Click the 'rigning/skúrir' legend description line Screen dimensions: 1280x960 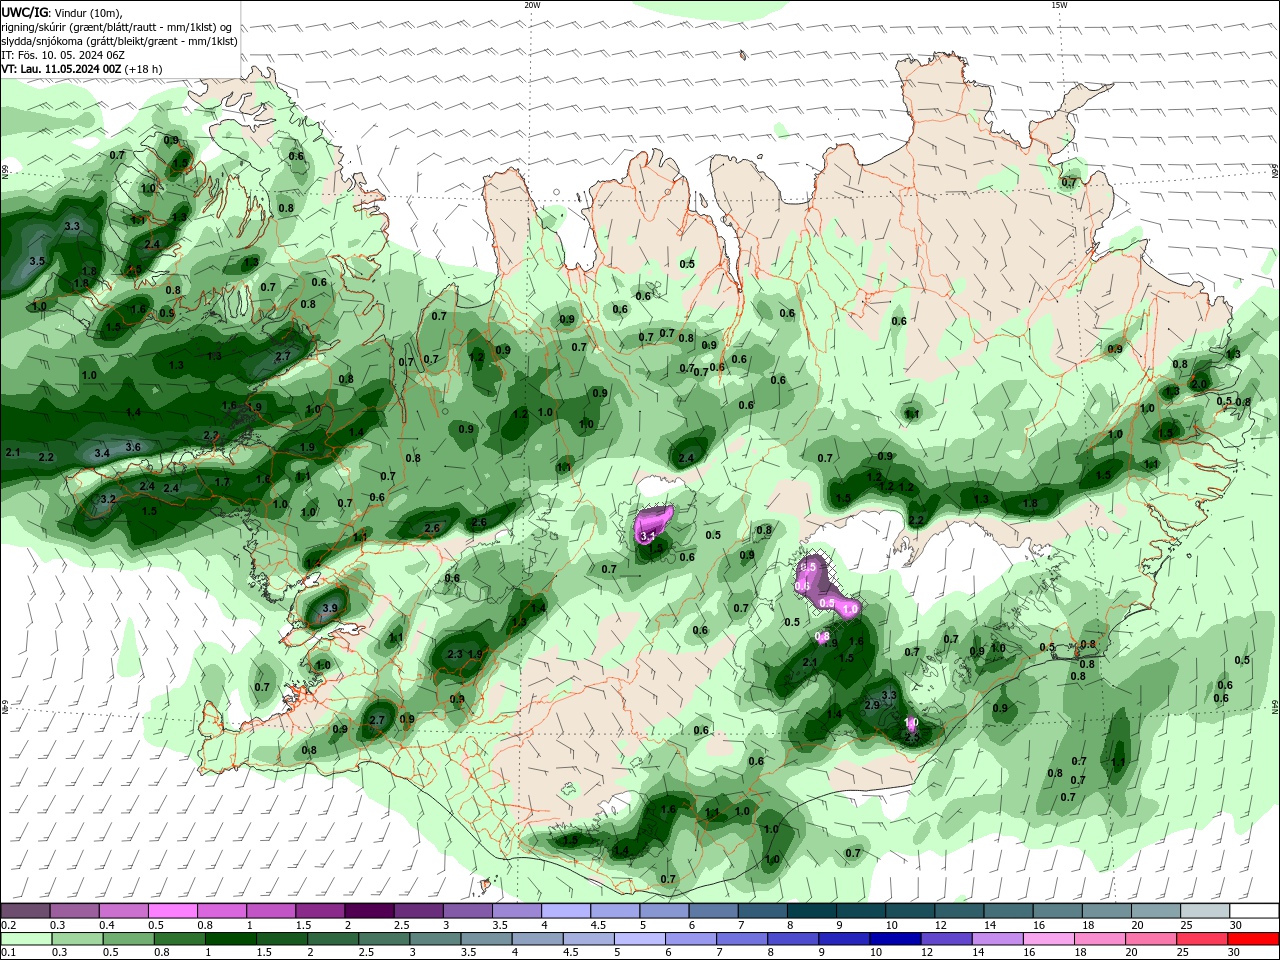click(x=117, y=27)
